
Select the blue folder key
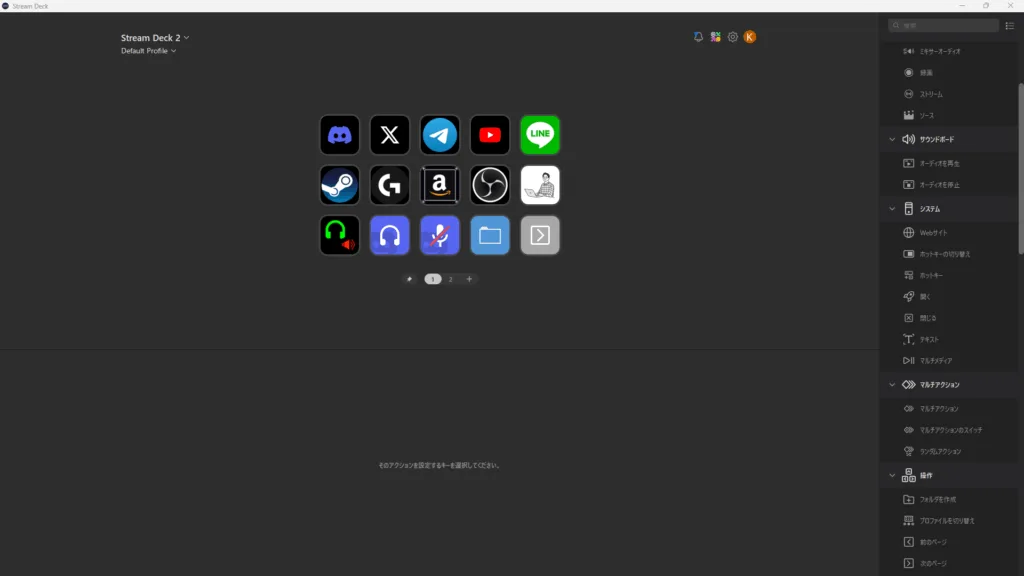tap(490, 235)
